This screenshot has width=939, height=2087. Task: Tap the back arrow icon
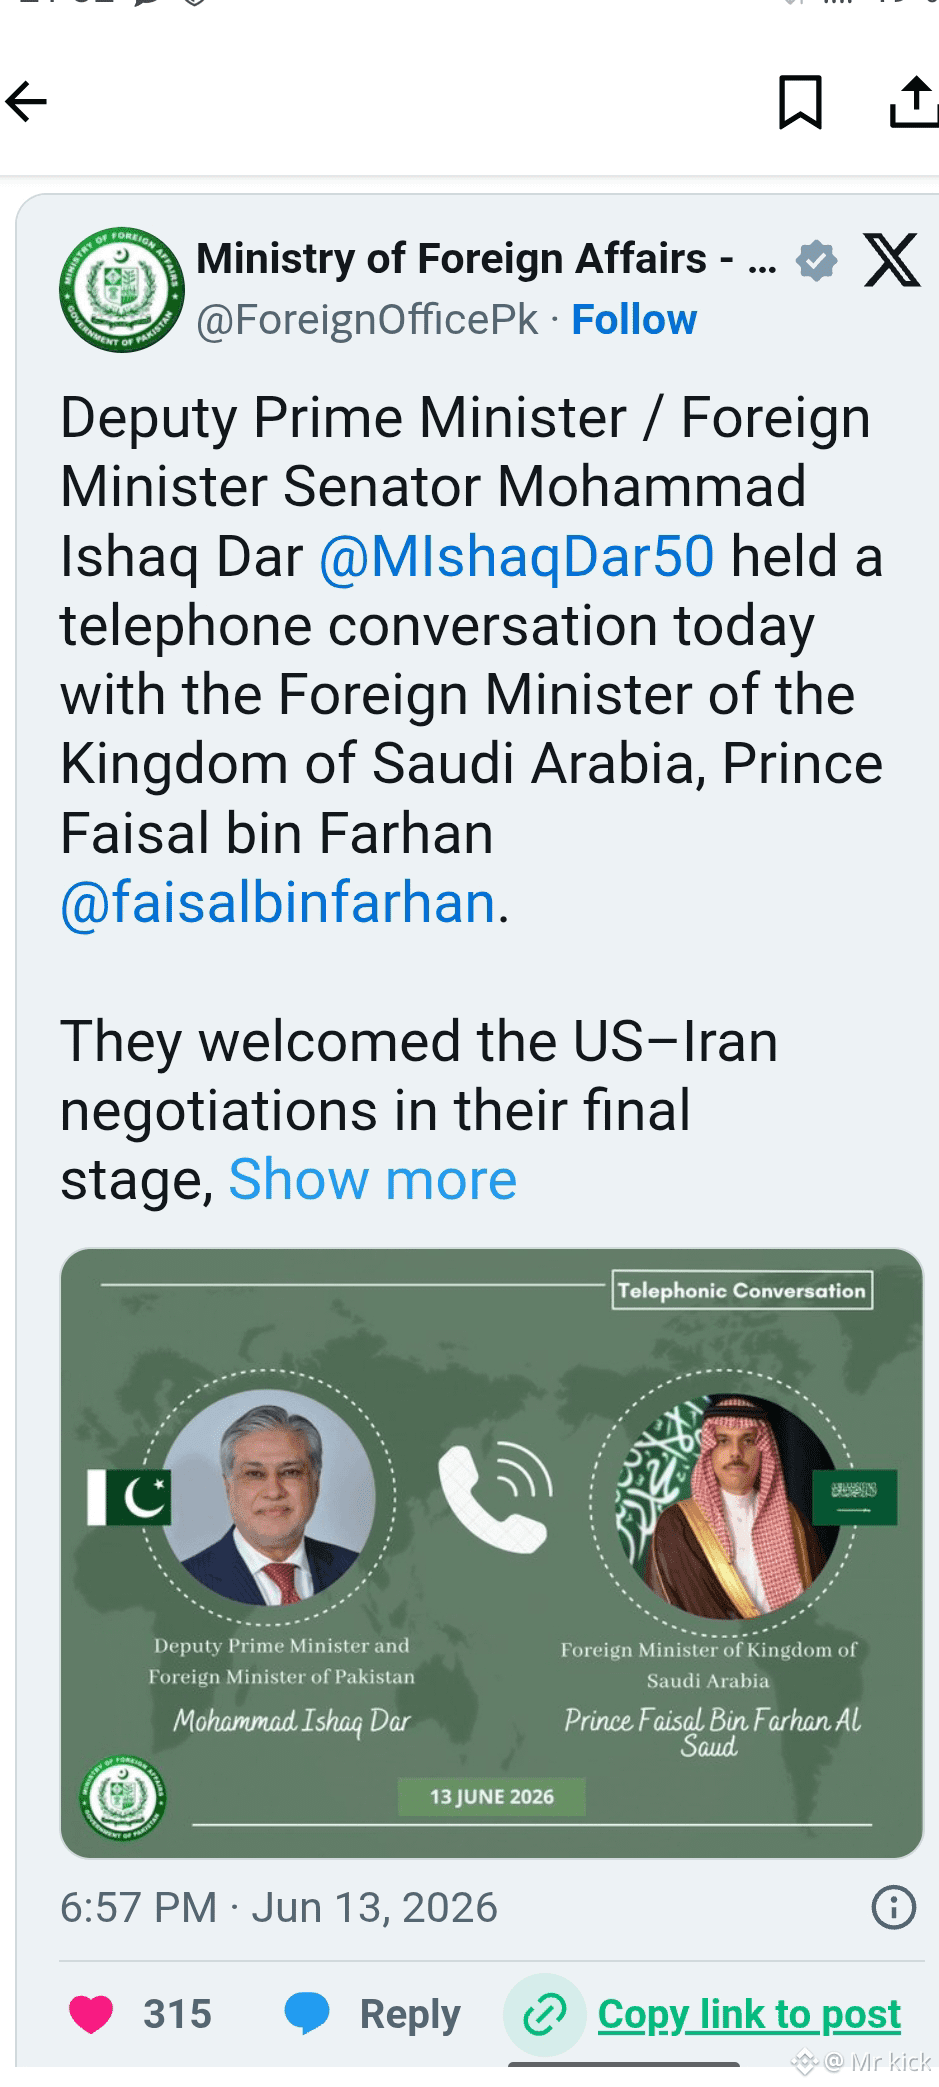[x=26, y=101]
